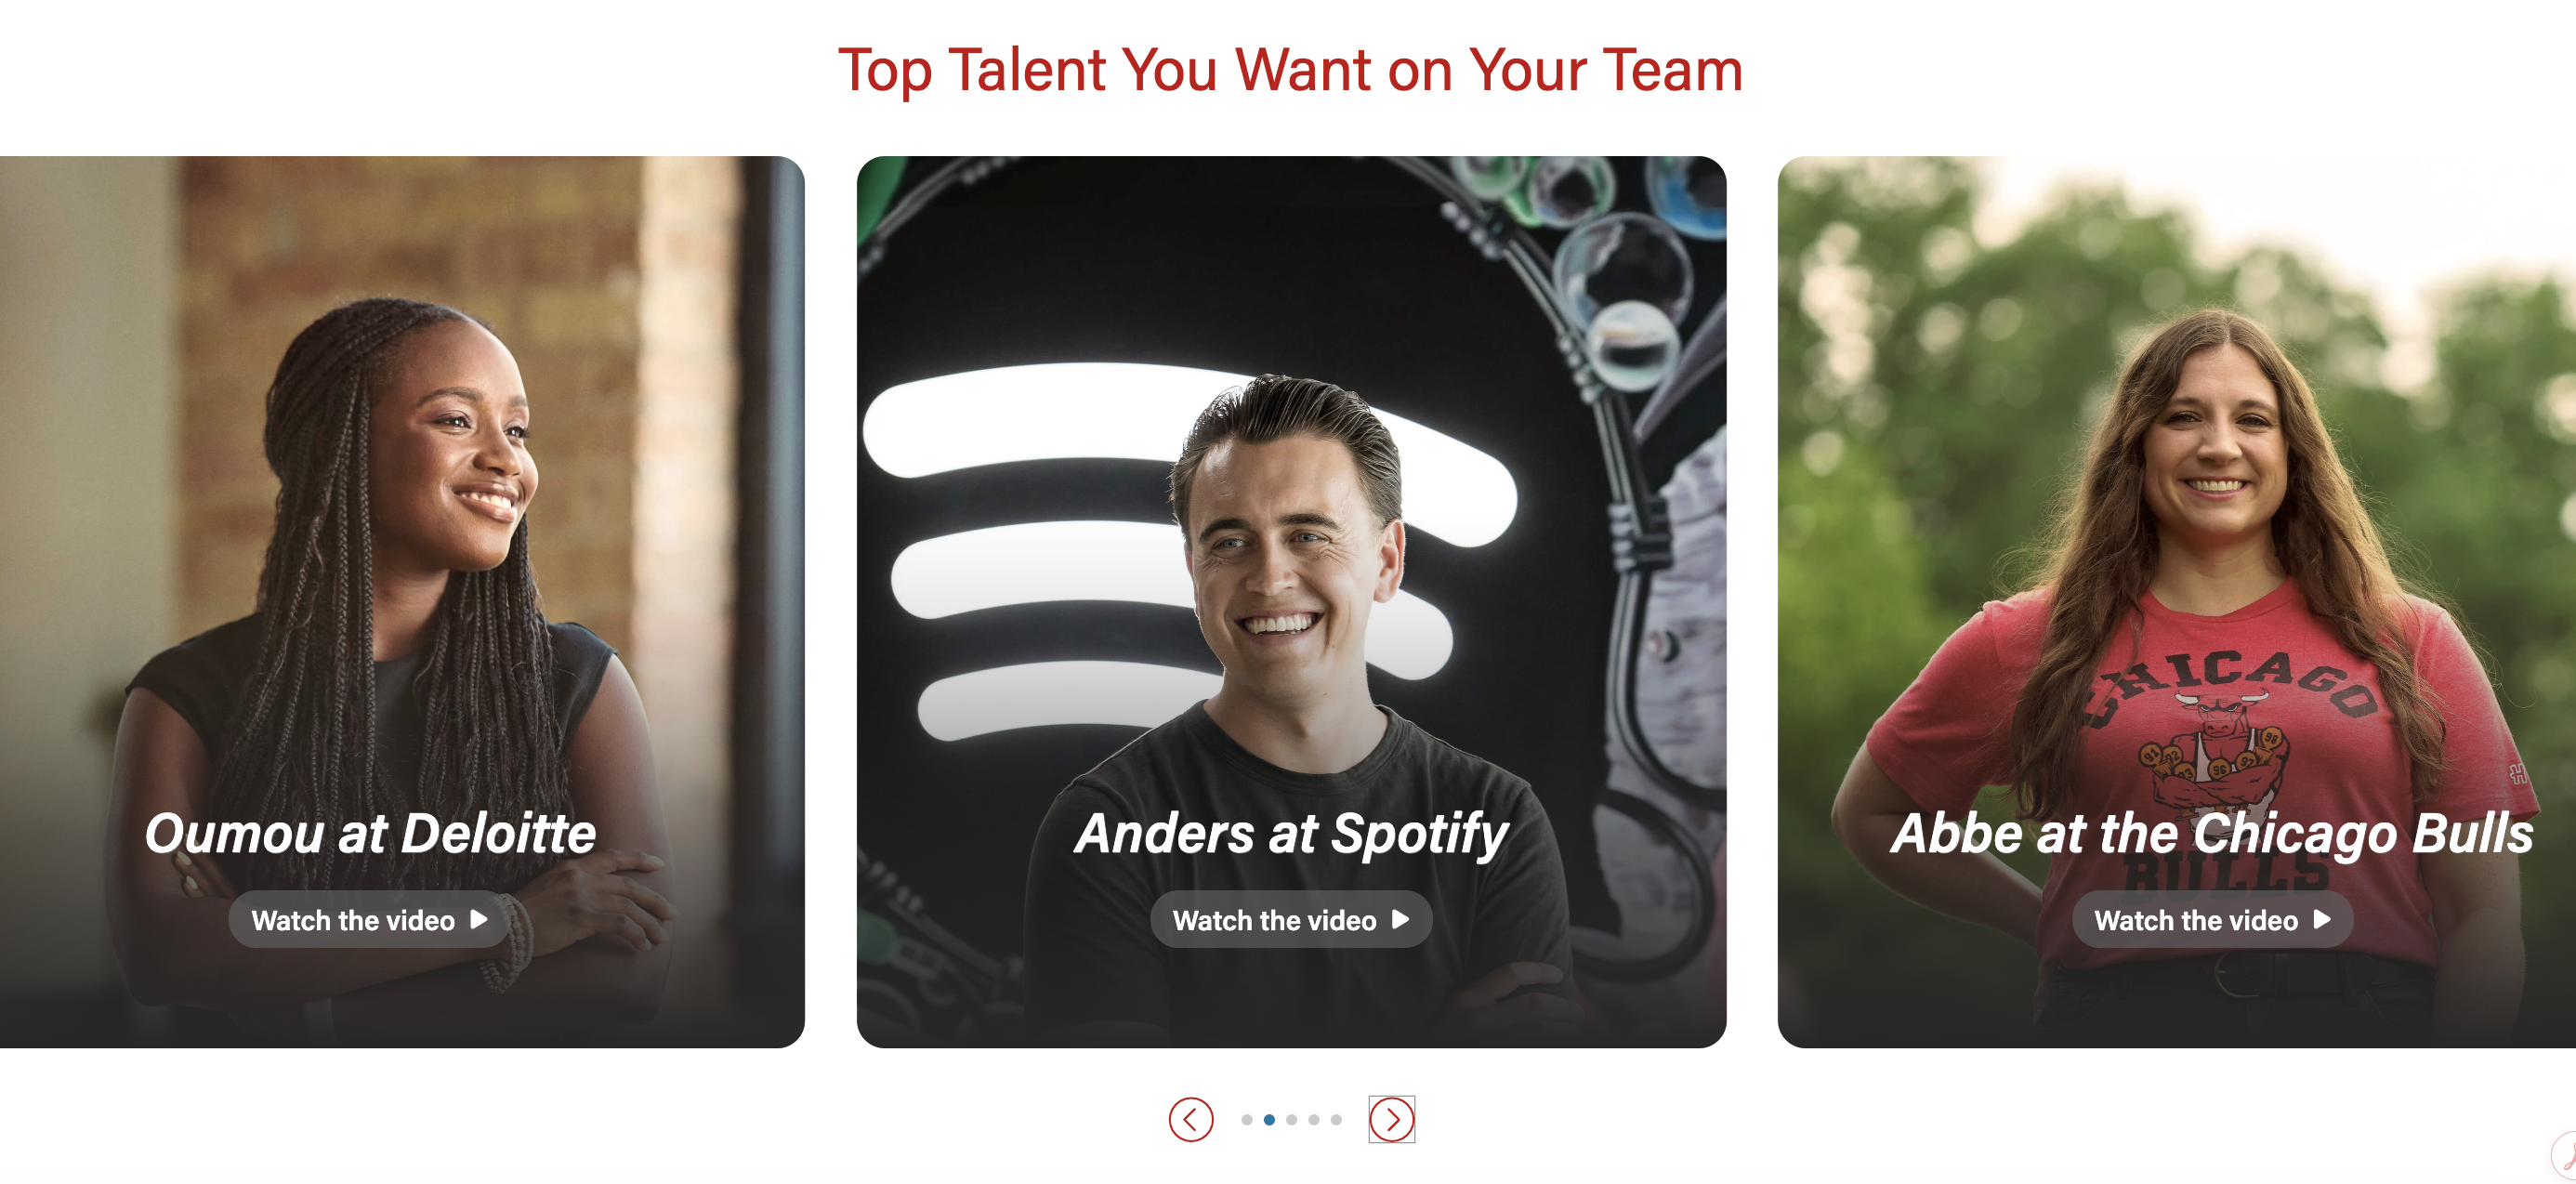Watch the video for Anders at Spotify
This screenshot has width=2576, height=1184.
1291,919
